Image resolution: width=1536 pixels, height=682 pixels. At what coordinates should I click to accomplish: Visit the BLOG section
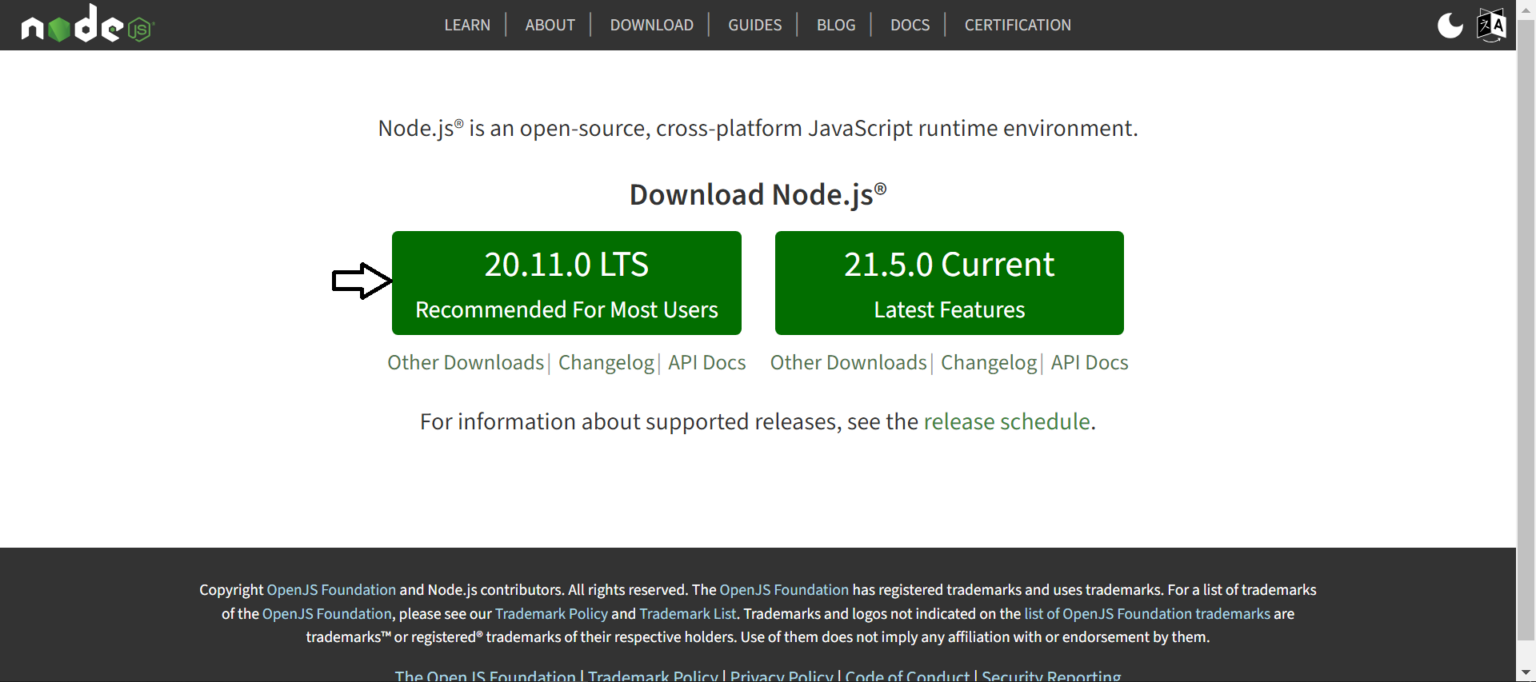(x=836, y=25)
